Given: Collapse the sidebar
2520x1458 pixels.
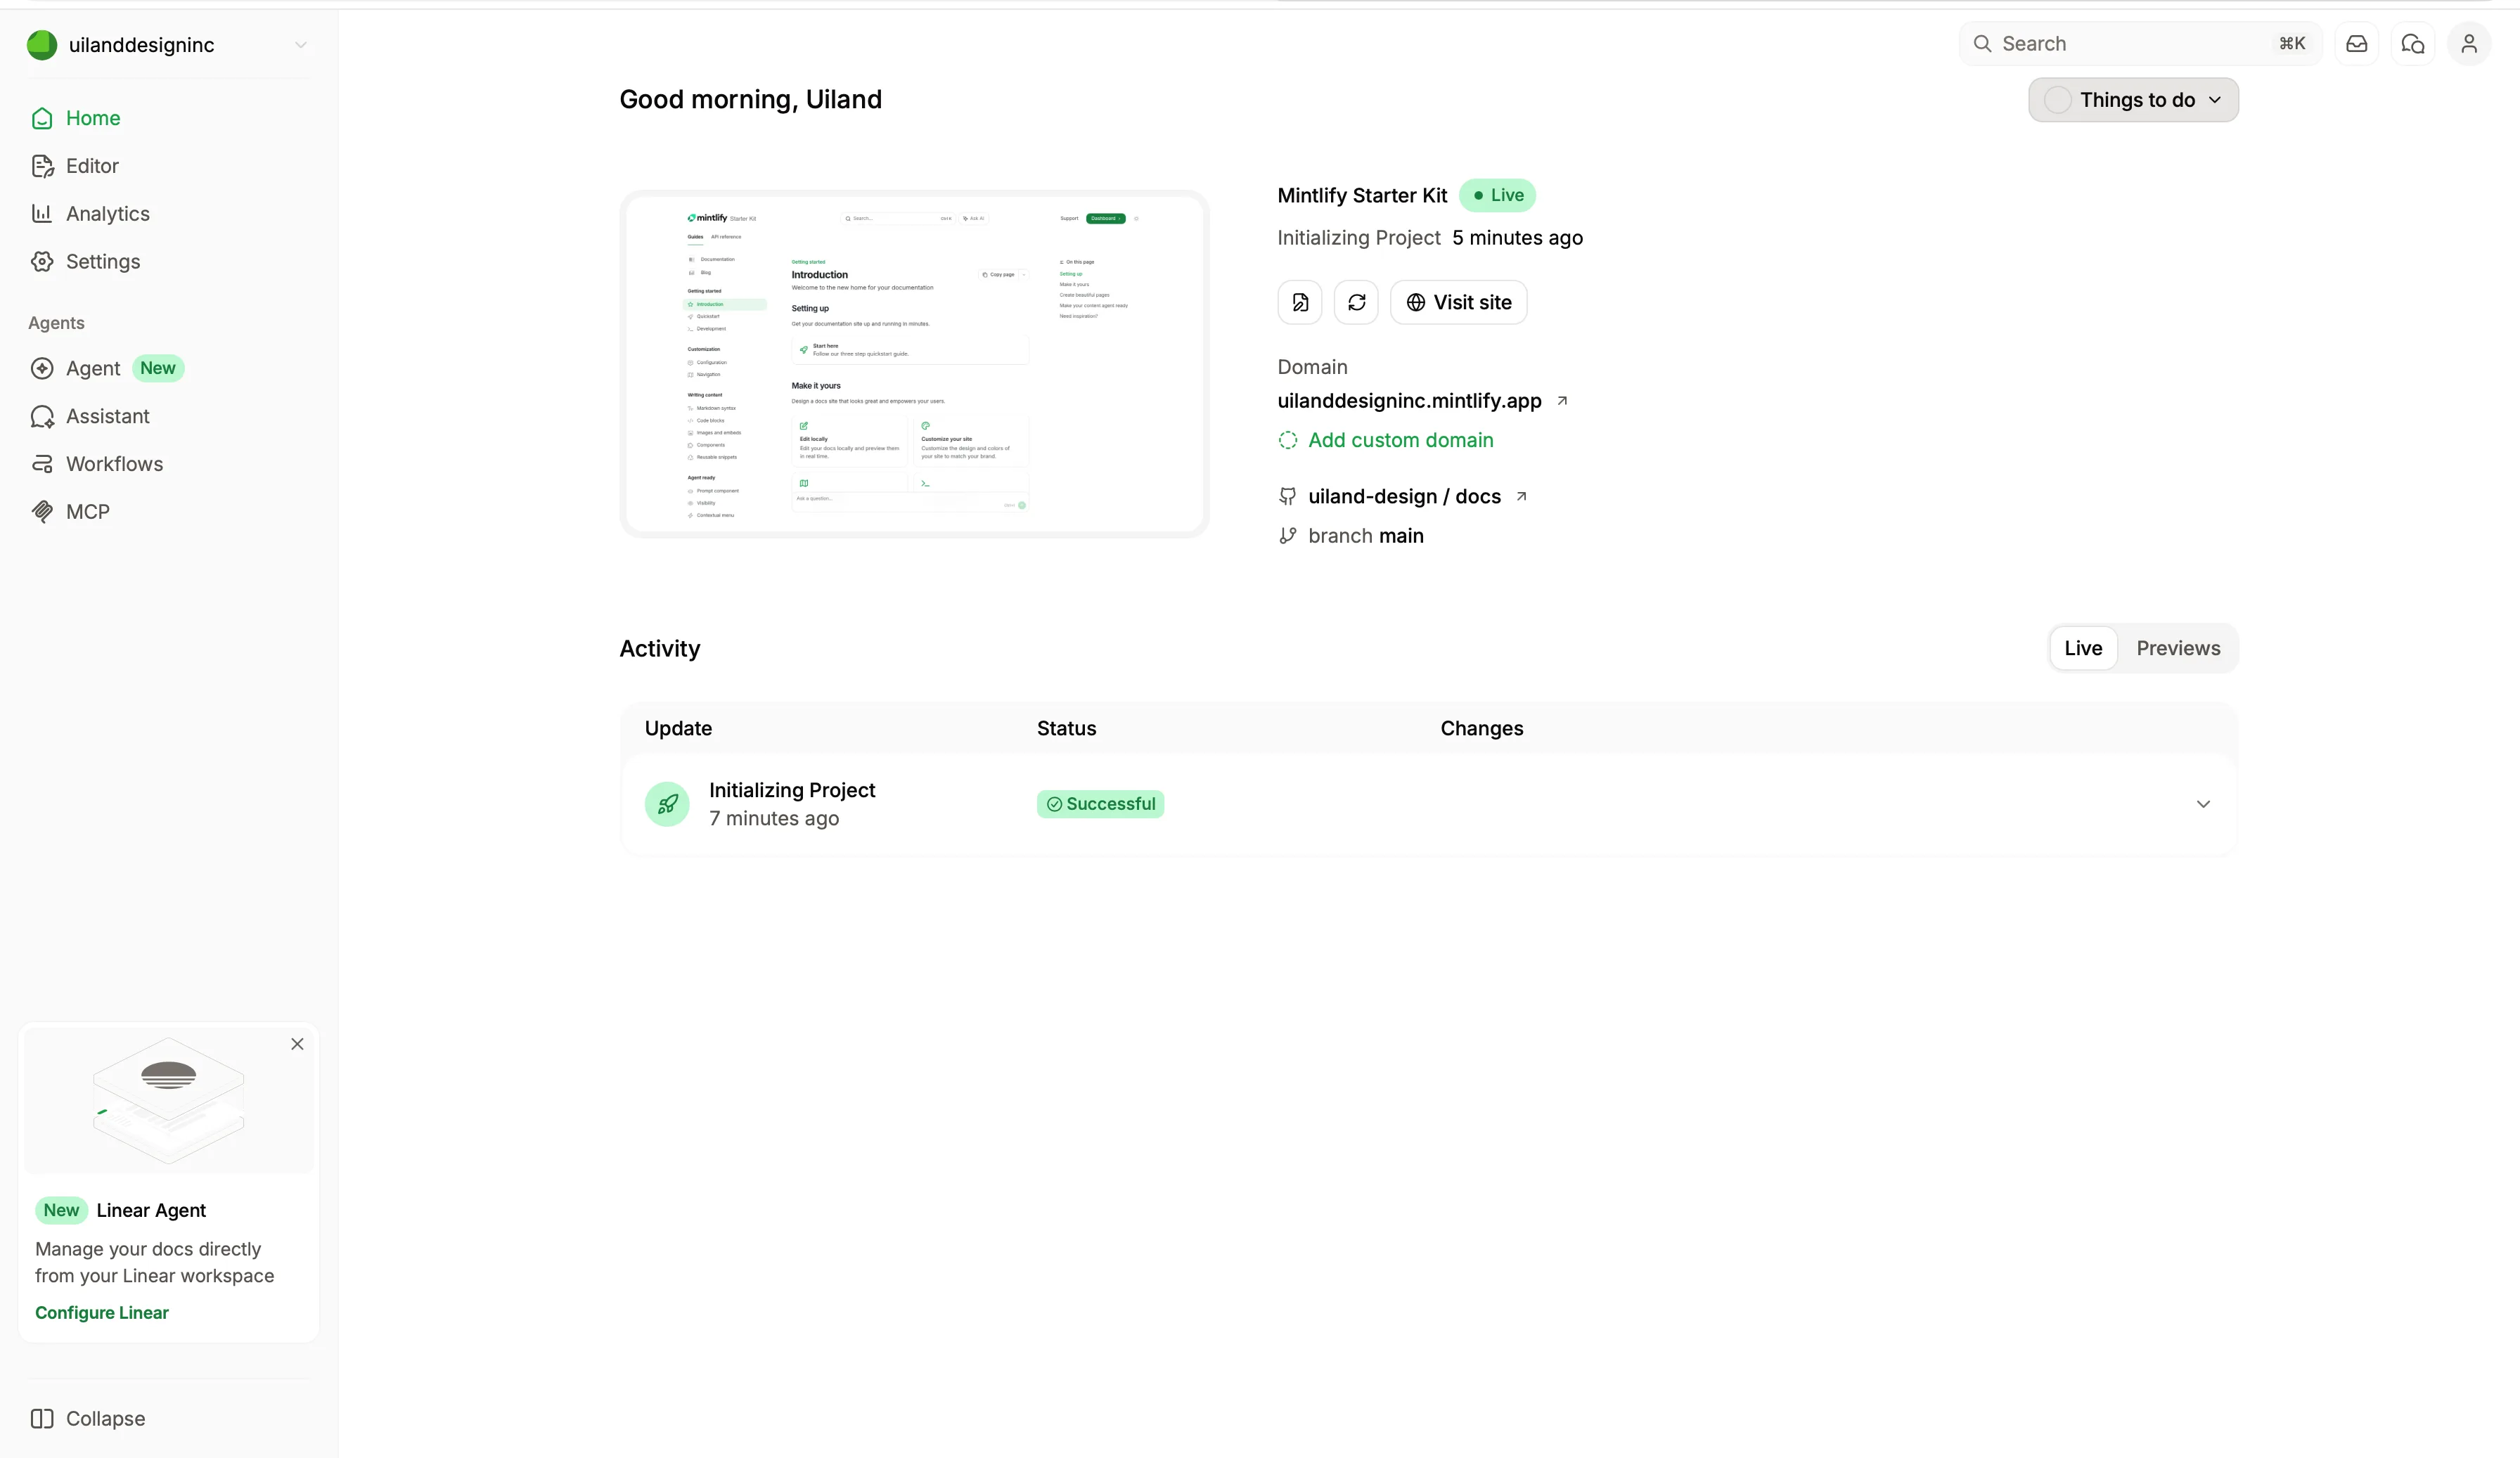Looking at the screenshot, I should [88, 1420].
